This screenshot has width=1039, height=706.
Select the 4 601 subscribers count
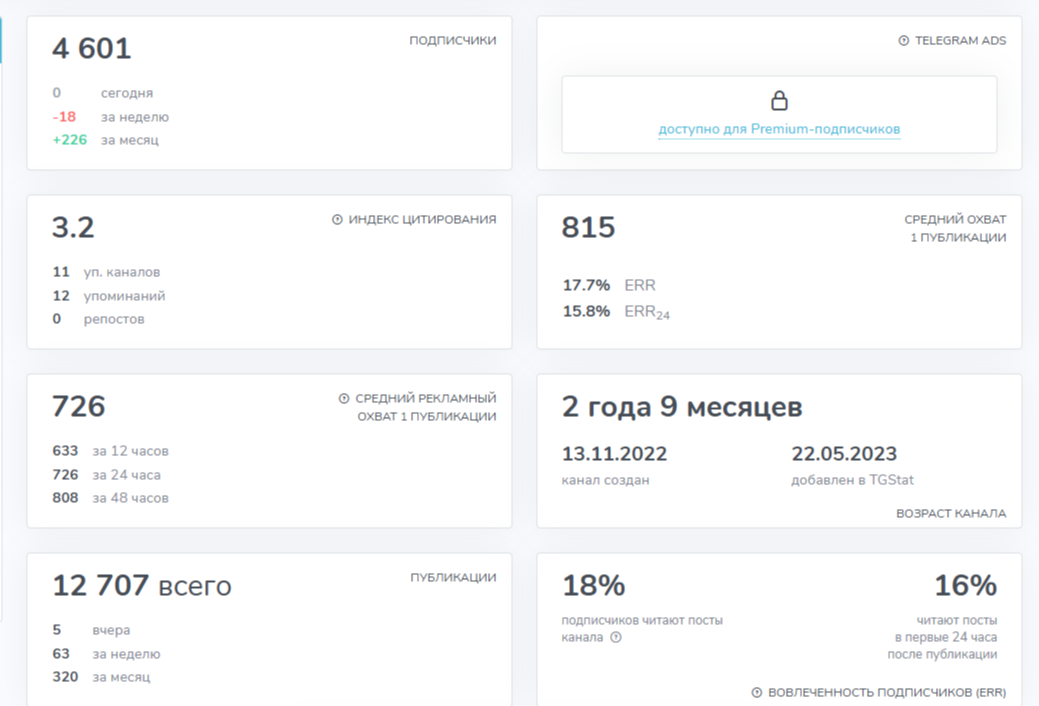click(92, 49)
